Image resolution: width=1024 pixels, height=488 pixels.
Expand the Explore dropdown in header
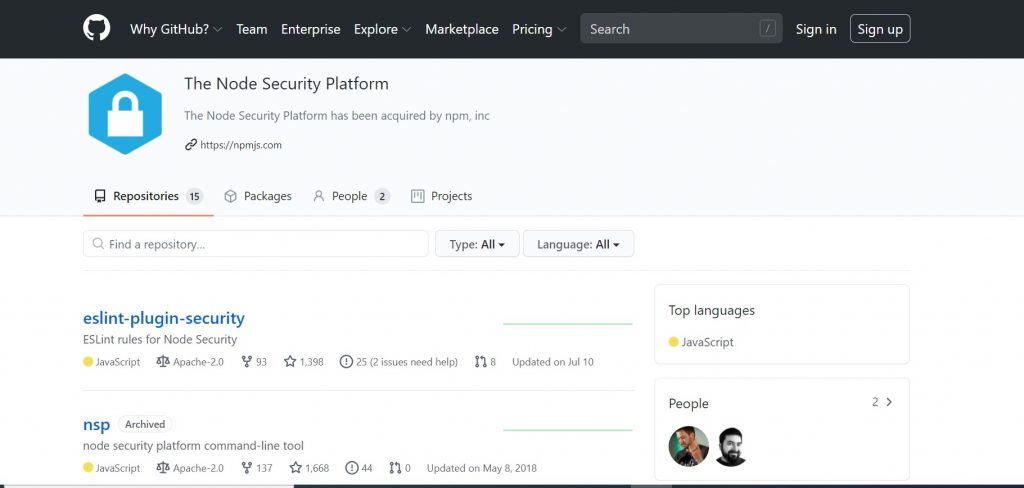[383, 29]
